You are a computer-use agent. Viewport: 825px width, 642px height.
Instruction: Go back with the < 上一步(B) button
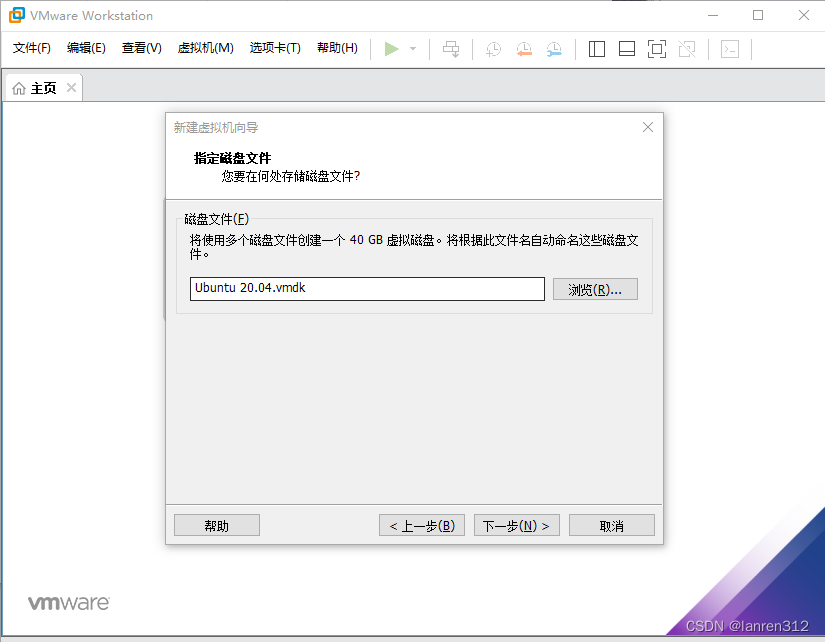[x=422, y=525]
